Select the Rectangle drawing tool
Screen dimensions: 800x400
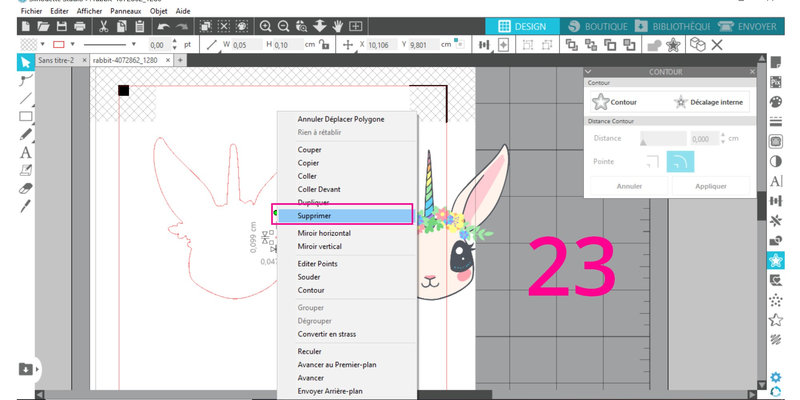pos(26,117)
